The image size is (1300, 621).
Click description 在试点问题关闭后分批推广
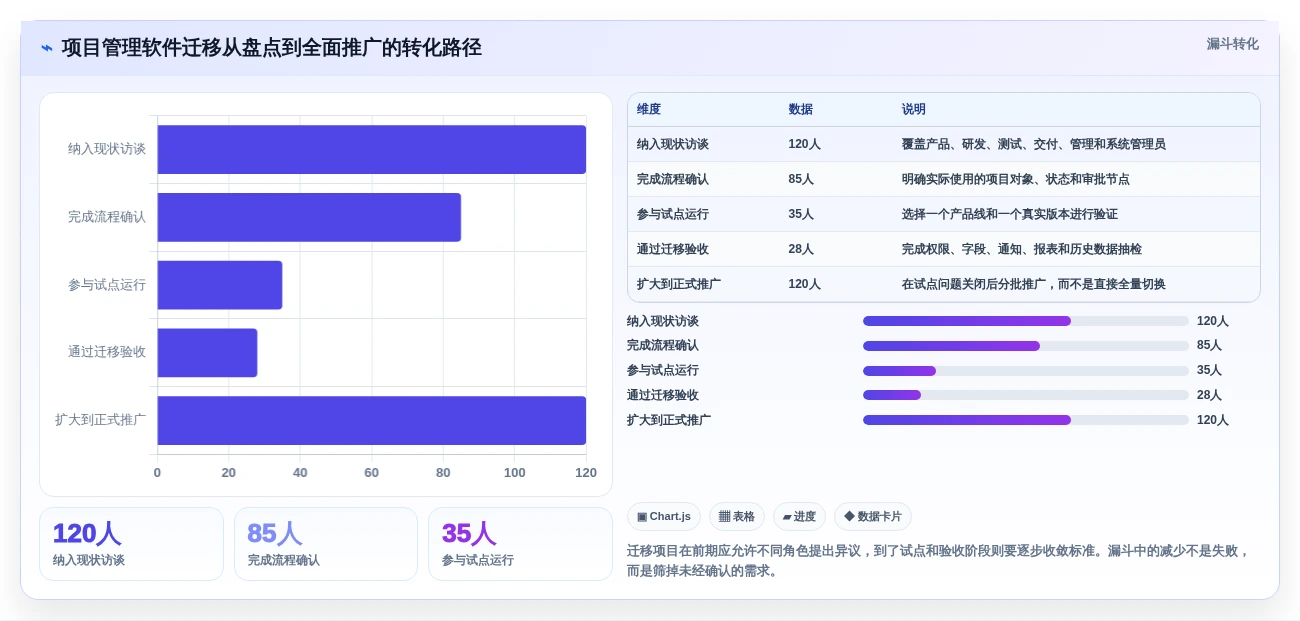click(1034, 284)
